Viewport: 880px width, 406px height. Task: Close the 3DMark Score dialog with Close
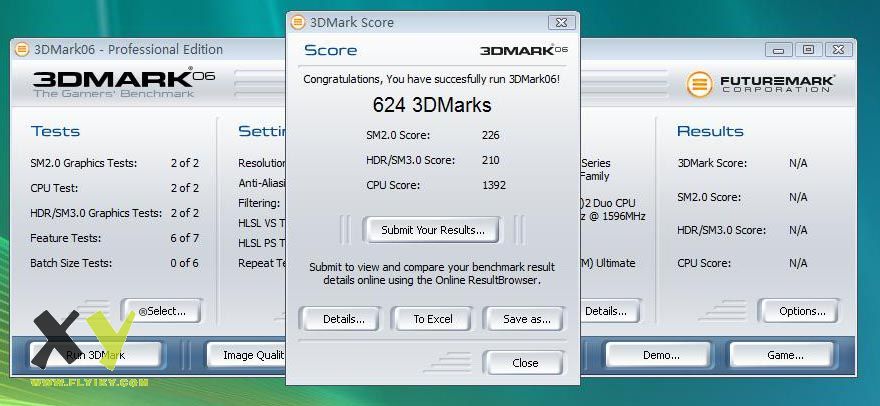[525, 363]
